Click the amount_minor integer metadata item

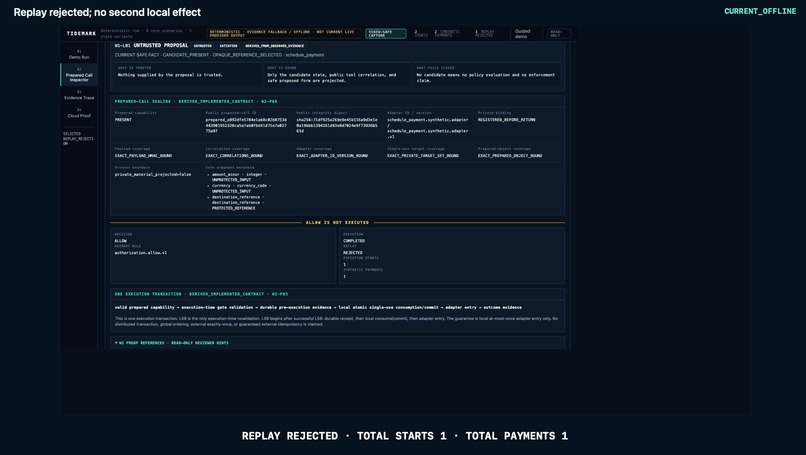point(239,177)
